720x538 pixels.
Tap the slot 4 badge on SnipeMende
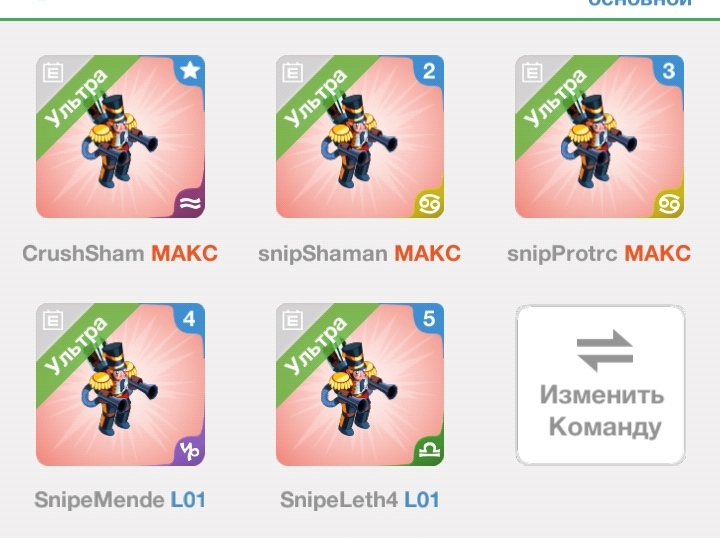tap(190, 319)
